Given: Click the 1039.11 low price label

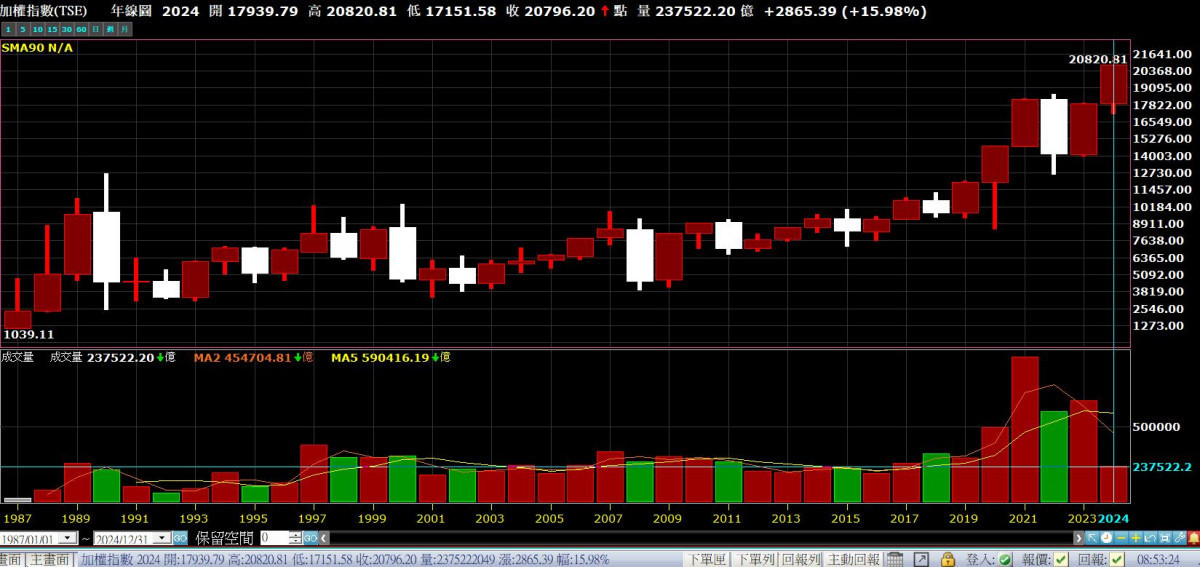Looking at the screenshot, I should click(27, 334).
